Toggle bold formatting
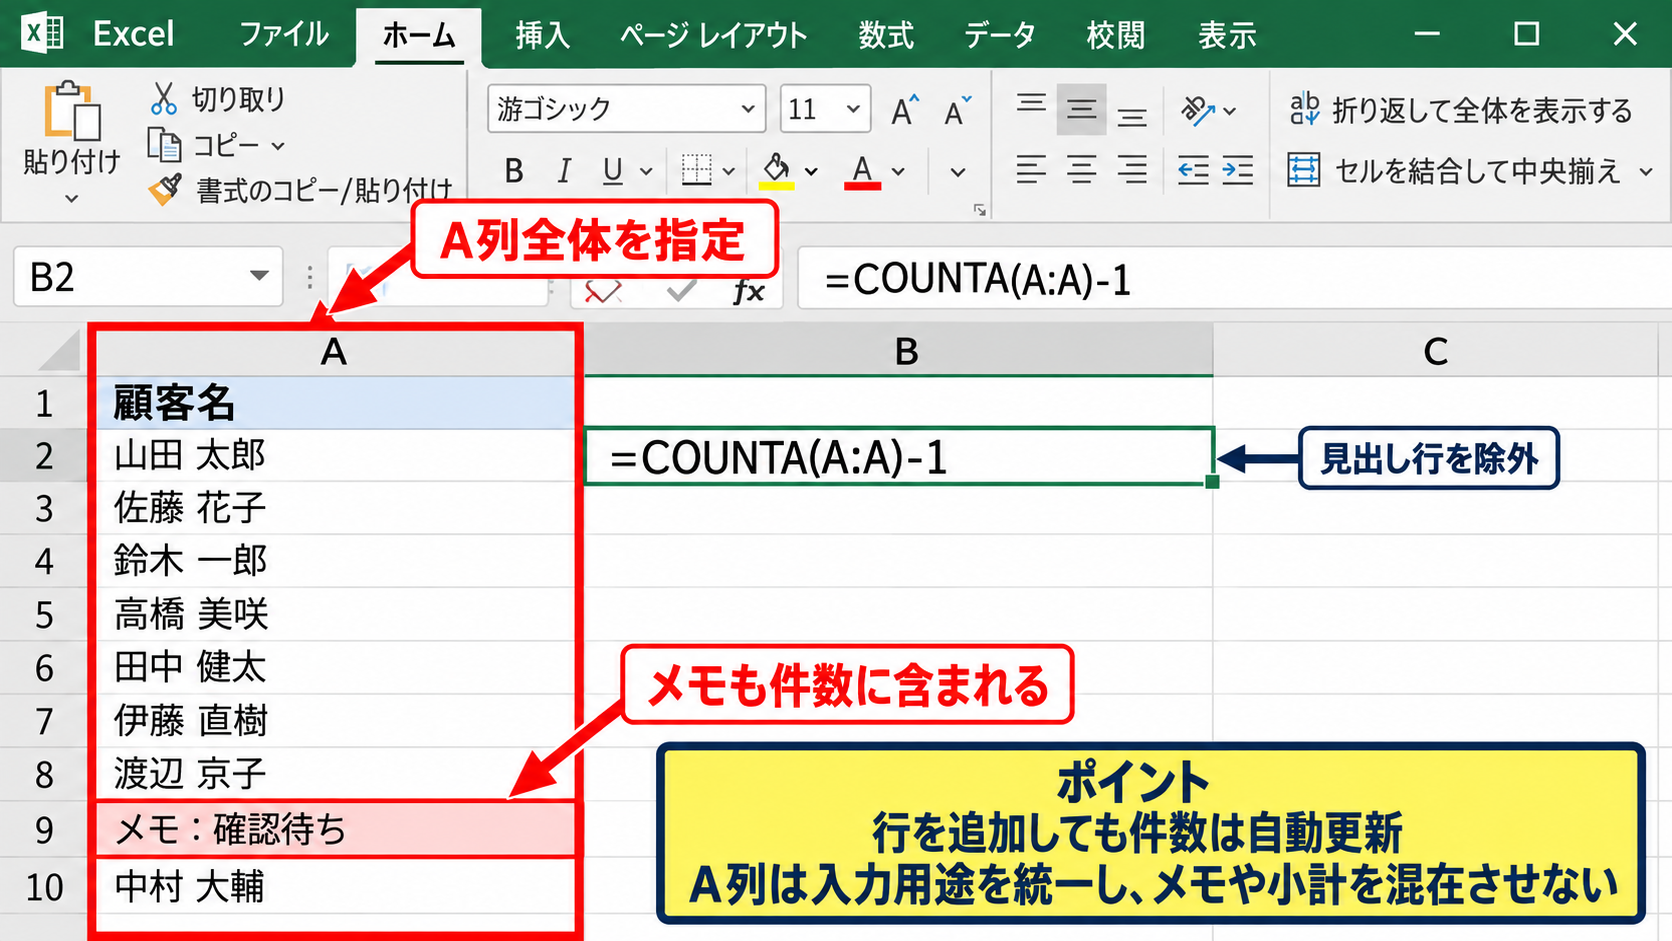 pos(514,171)
